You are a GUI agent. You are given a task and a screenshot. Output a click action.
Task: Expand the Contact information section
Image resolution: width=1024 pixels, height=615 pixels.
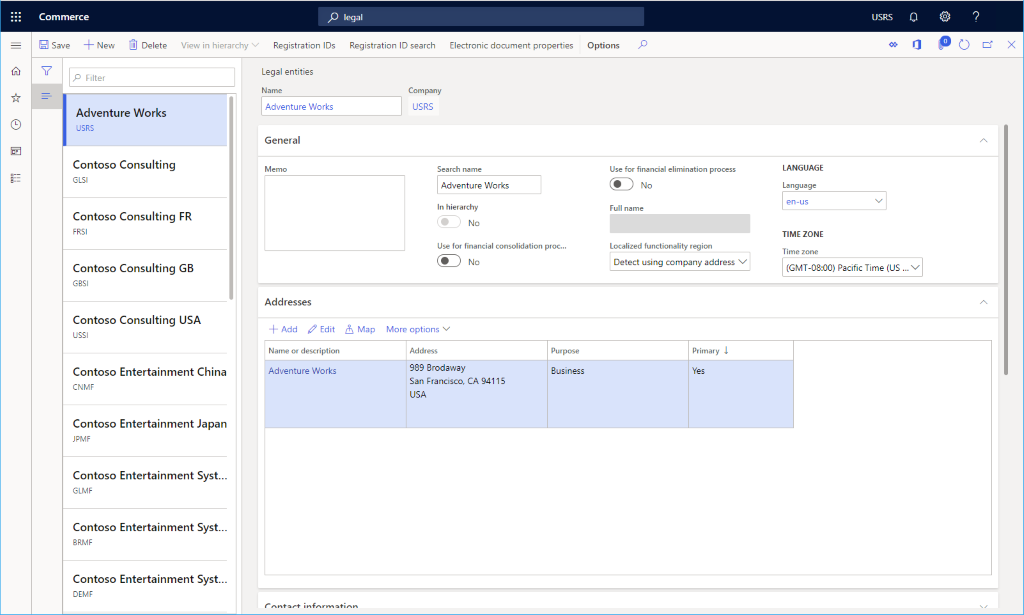(x=984, y=607)
